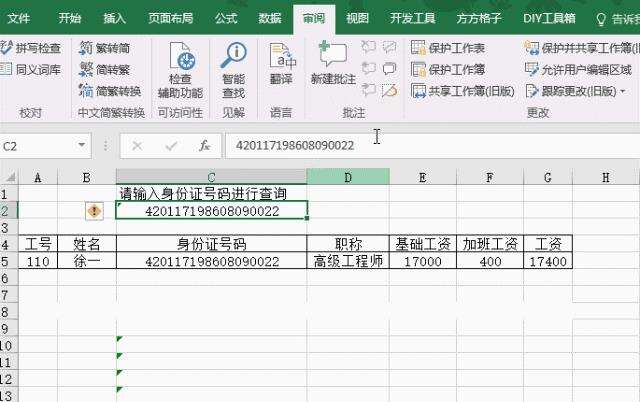Open 同义词库 thesaurus
The image size is (640, 402).
coord(31,69)
